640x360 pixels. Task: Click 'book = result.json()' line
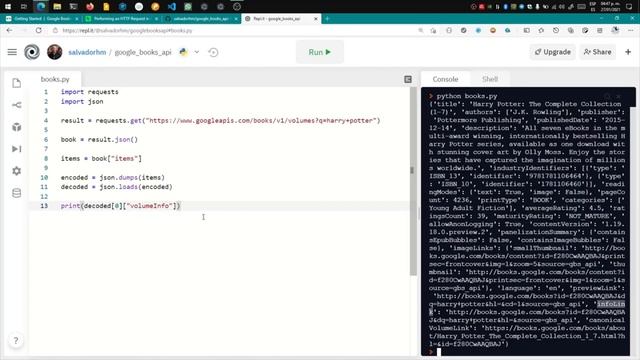(99, 140)
